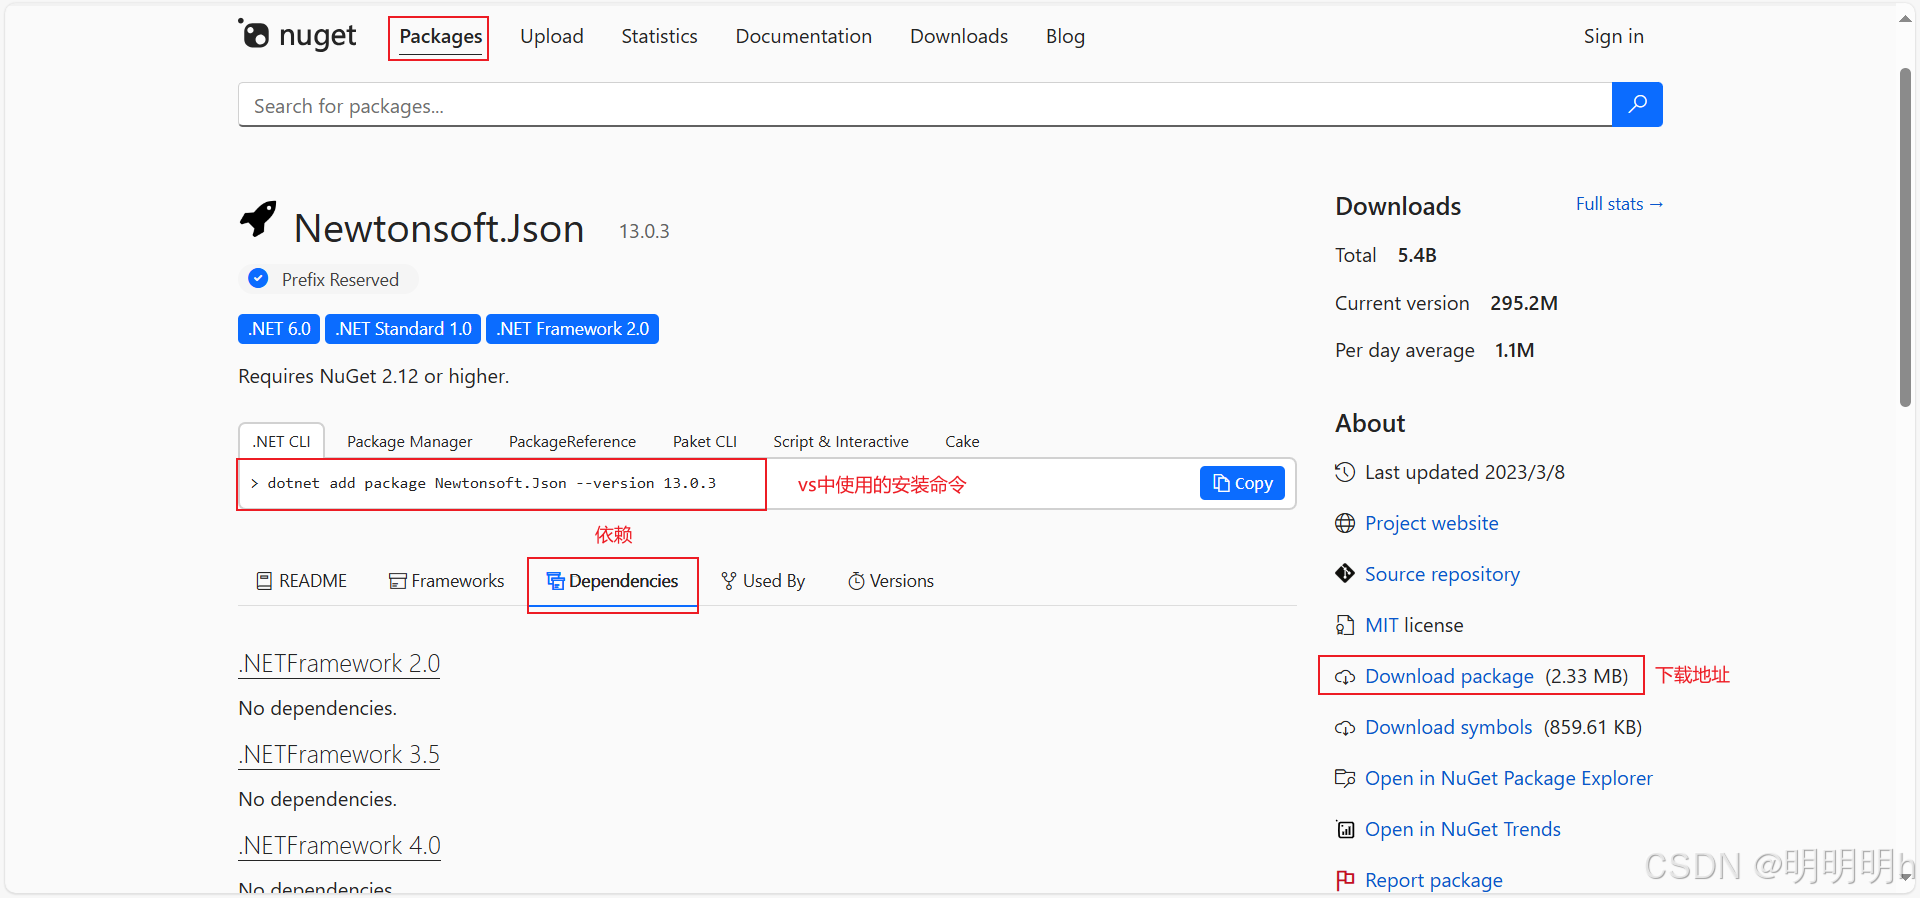Screen dimensions: 1920x898
Task: Click the scrollbar up arrow
Action: 1905,19
